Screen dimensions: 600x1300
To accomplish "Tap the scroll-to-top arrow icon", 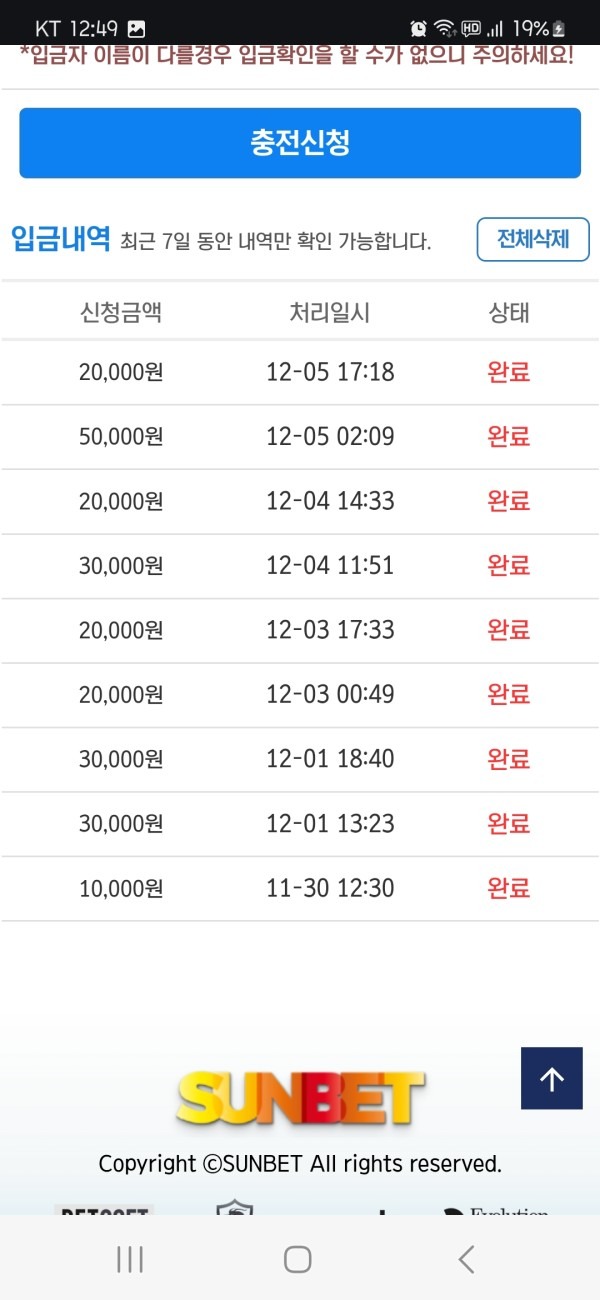I will pyautogui.click(x=551, y=1078).
